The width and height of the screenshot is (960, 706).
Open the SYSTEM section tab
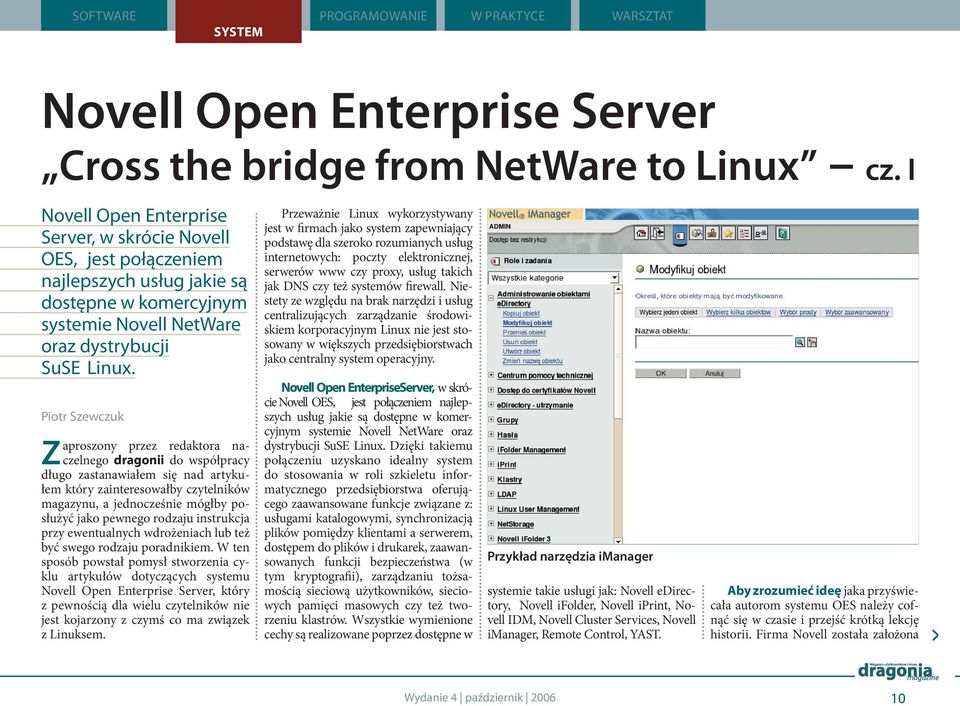coord(238,21)
